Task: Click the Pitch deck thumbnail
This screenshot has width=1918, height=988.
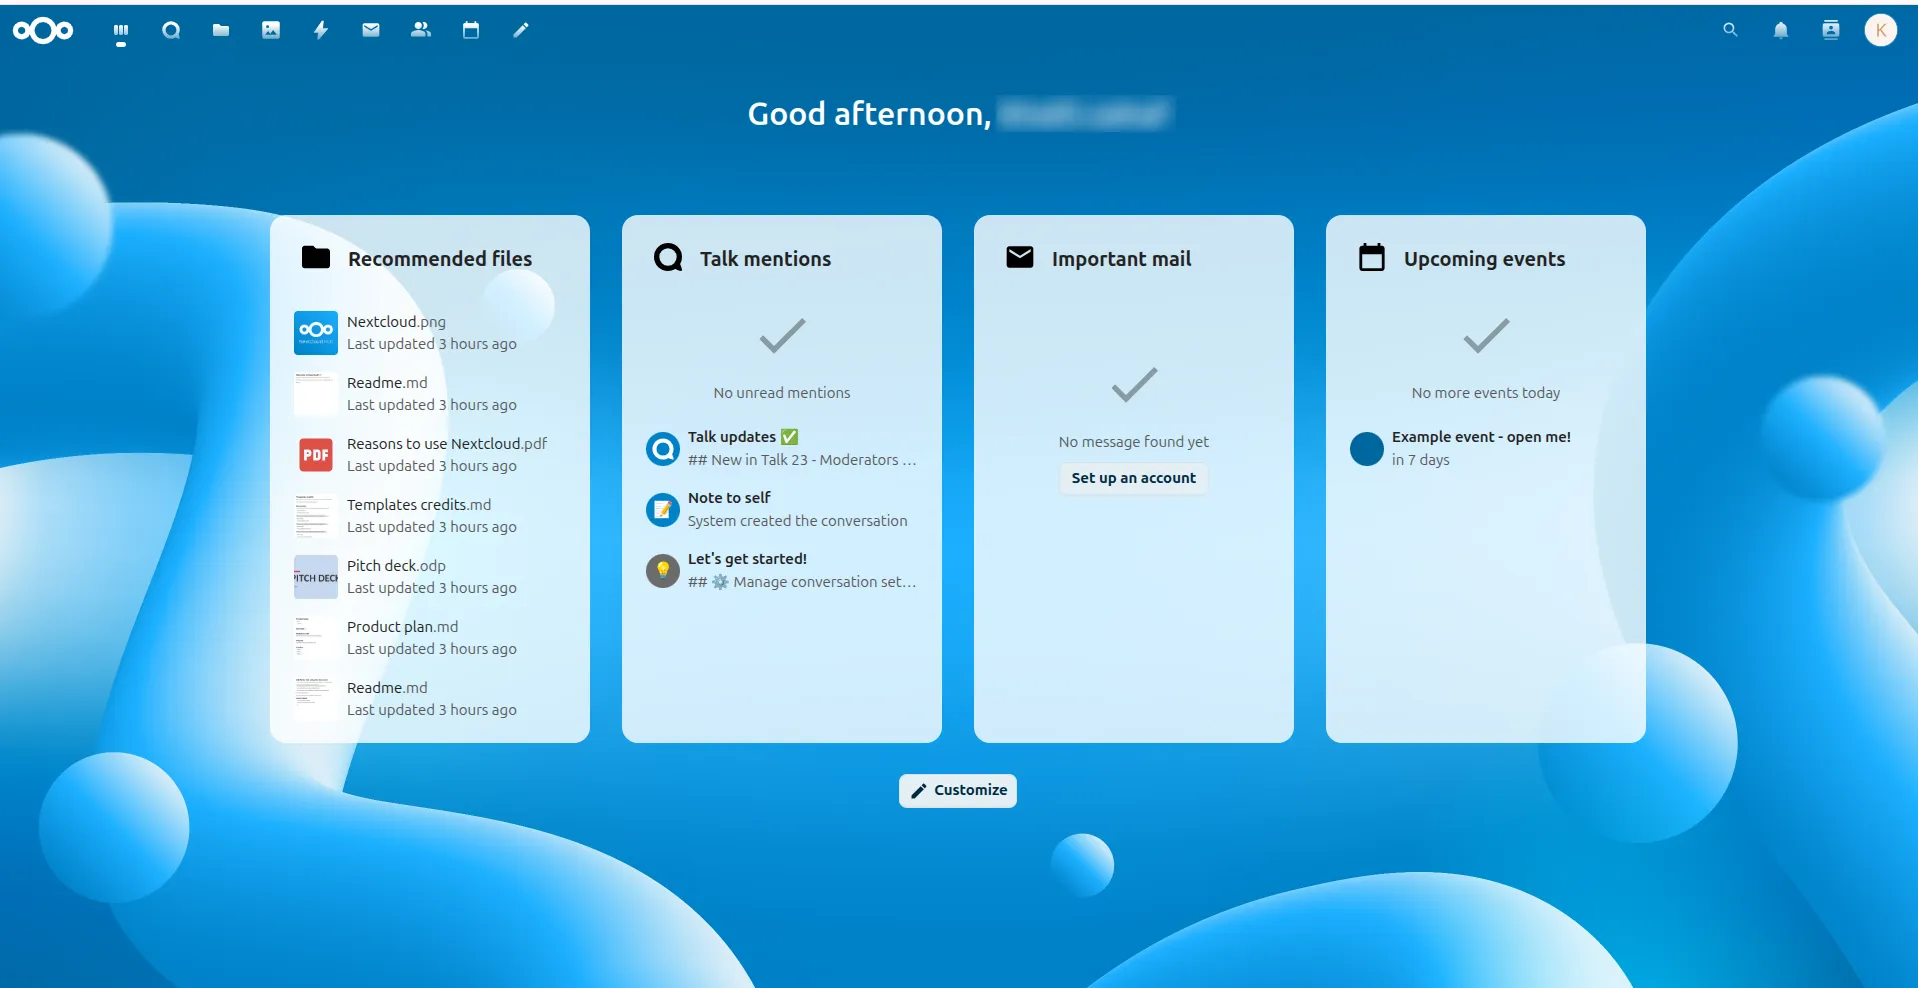Action: point(316,577)
